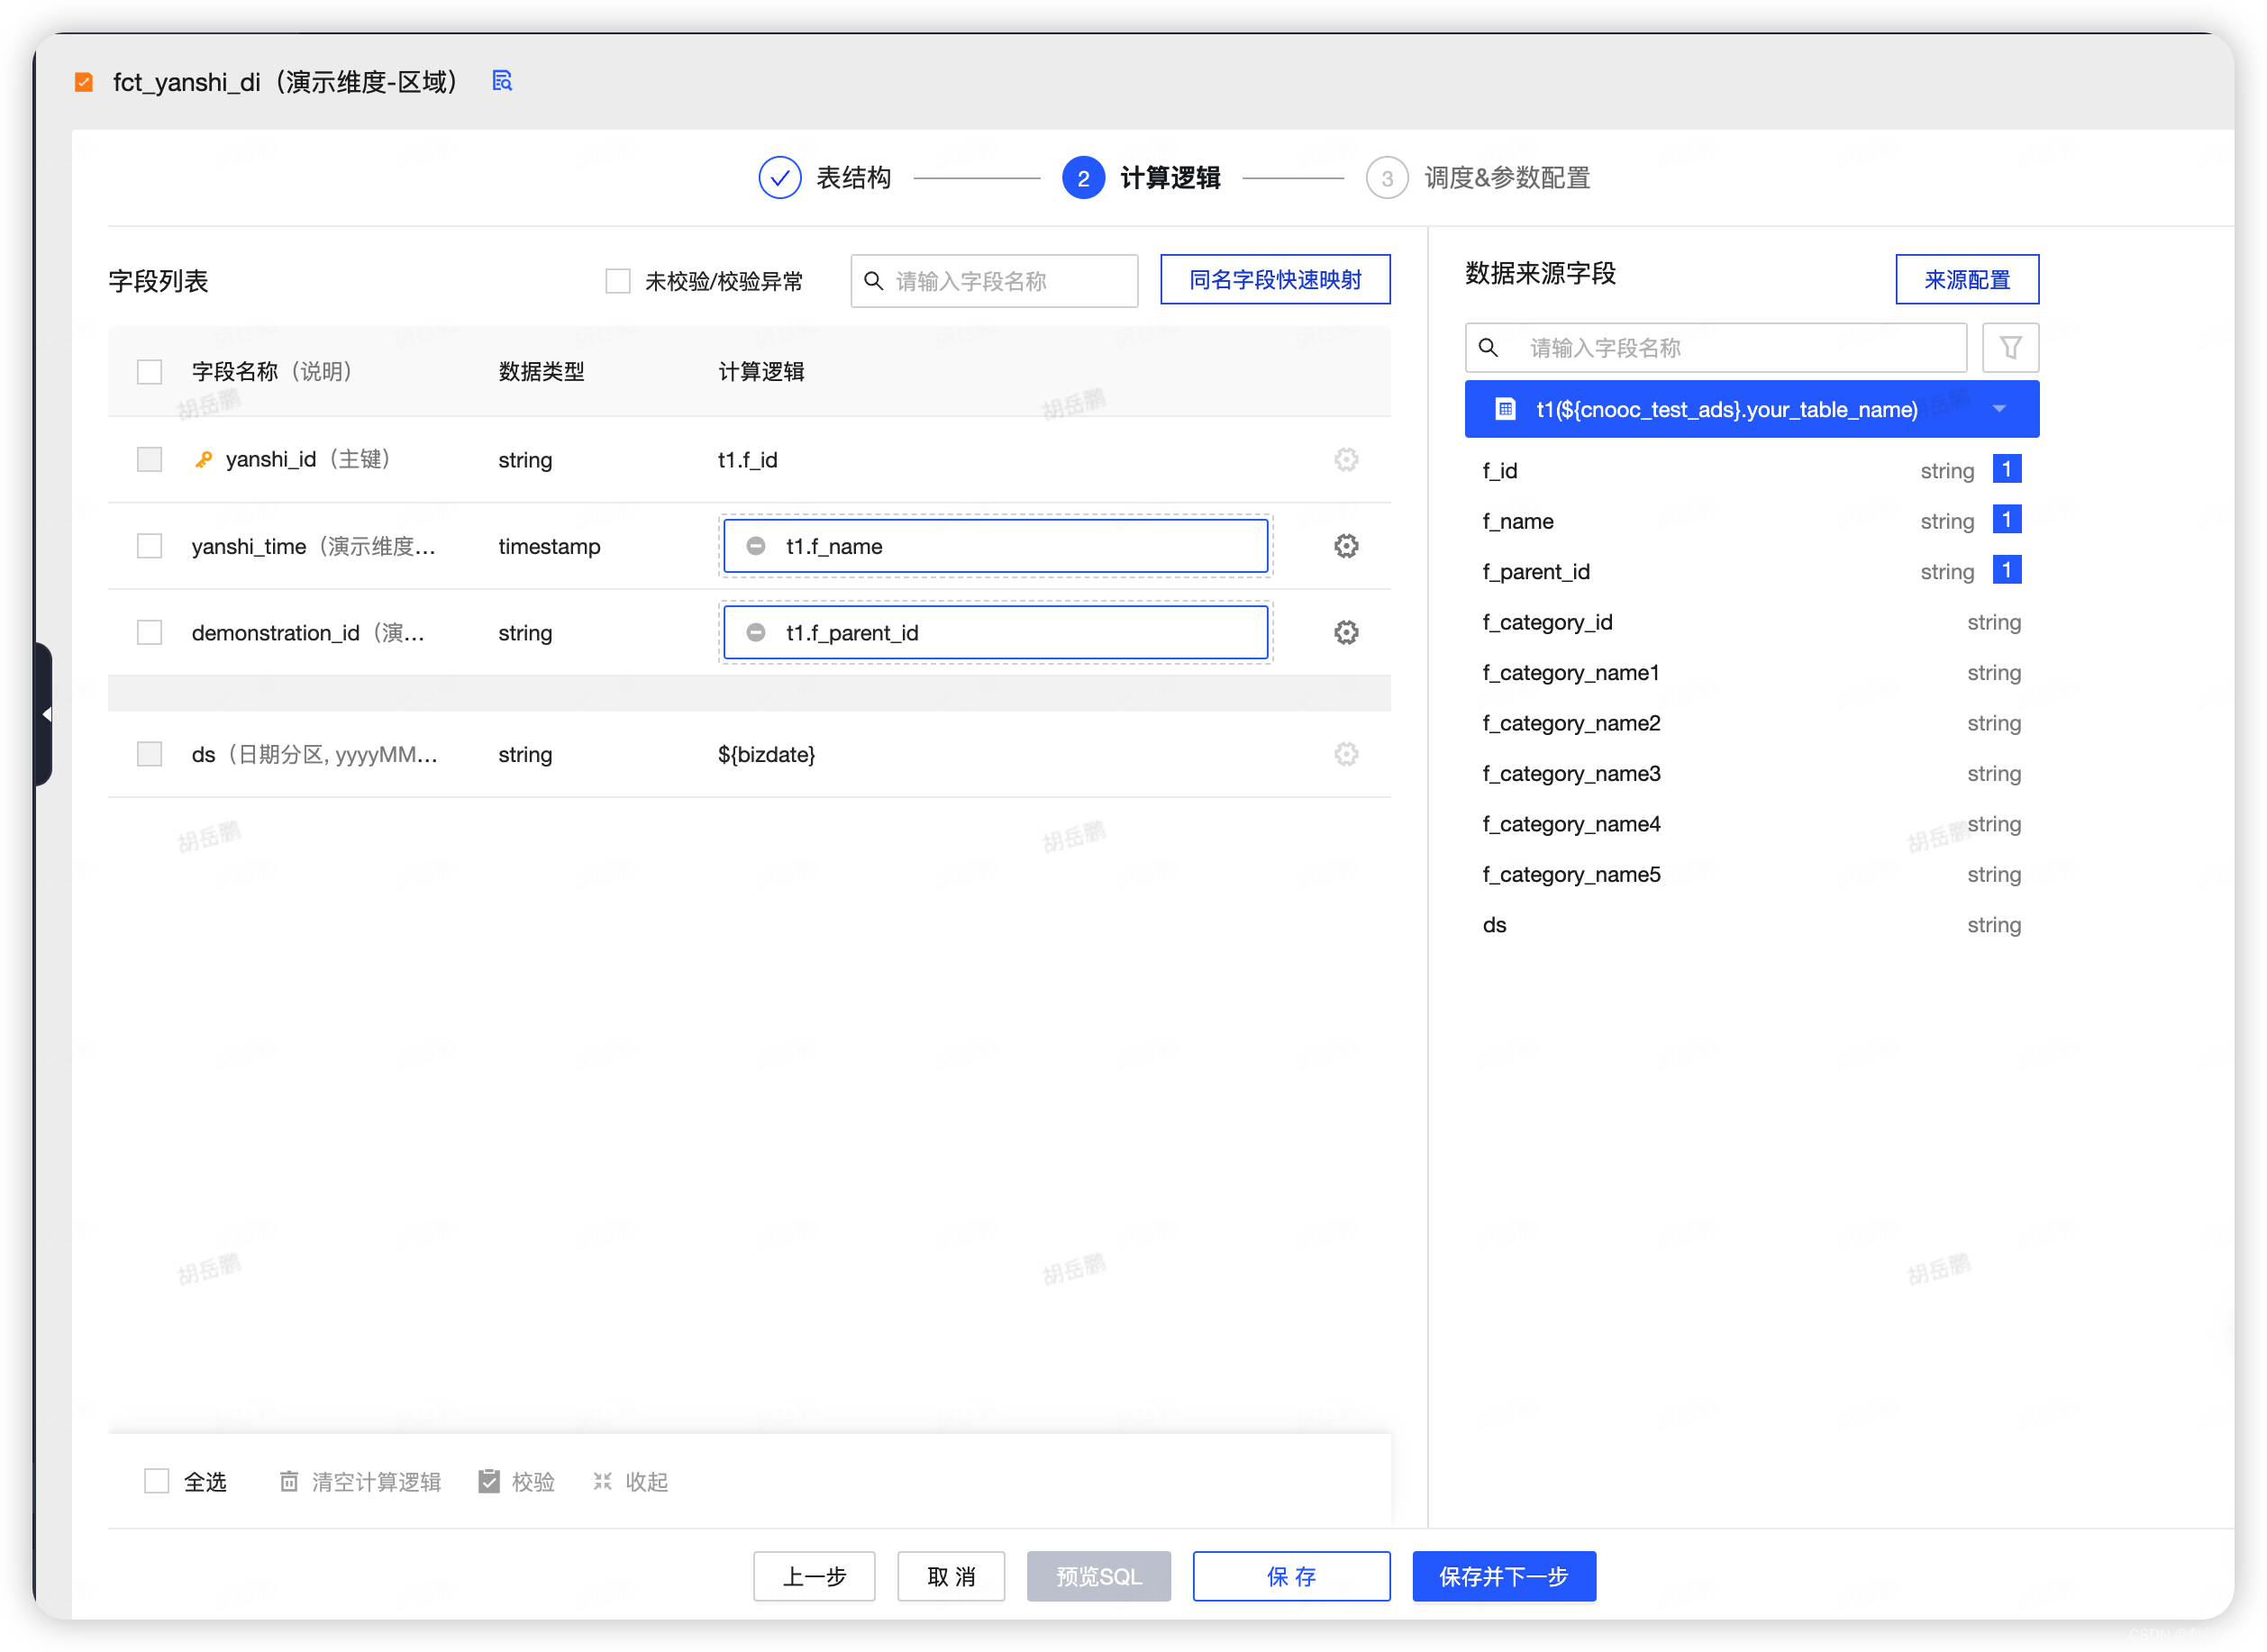2267x1652 pixels.
Task: Click the 同名字段快速映射 button
Action: [1274, 280]
